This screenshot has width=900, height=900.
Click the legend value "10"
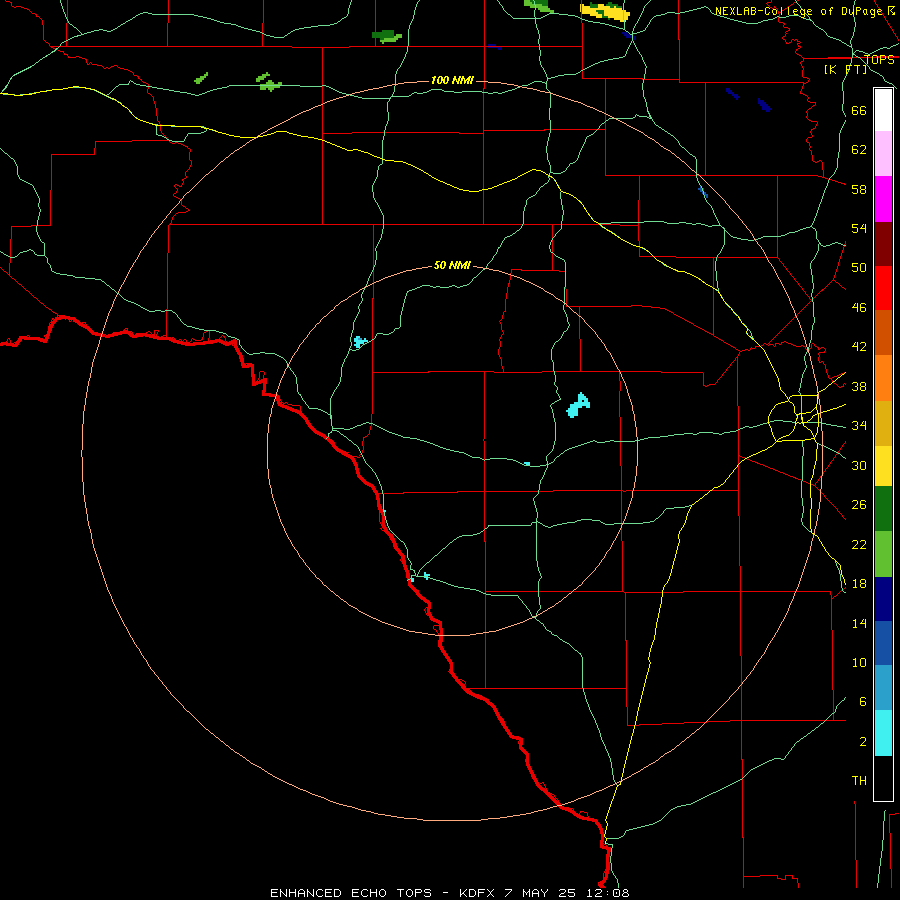pyautogui.click(x=859, y=663)
